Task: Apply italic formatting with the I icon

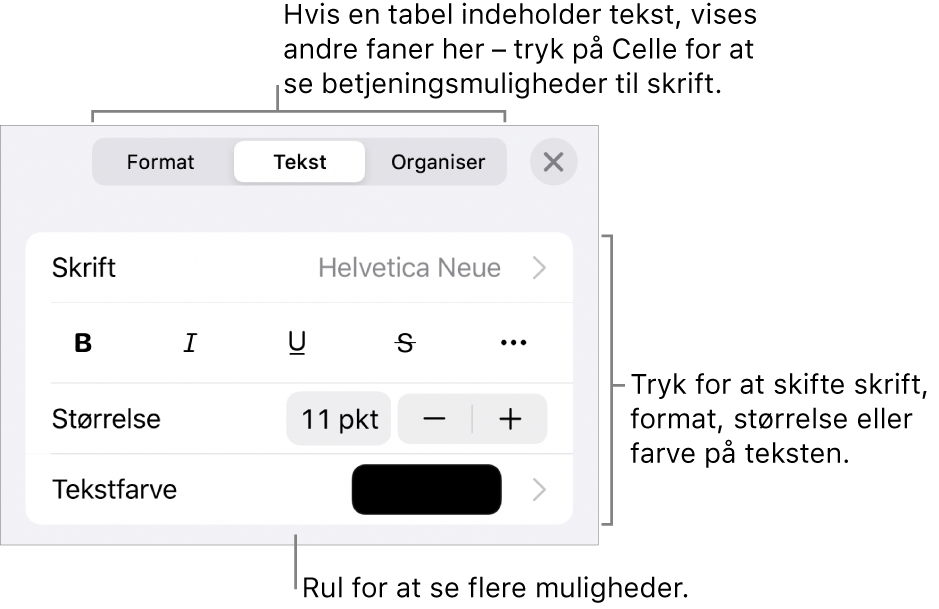Action: [x=190, y=343]
